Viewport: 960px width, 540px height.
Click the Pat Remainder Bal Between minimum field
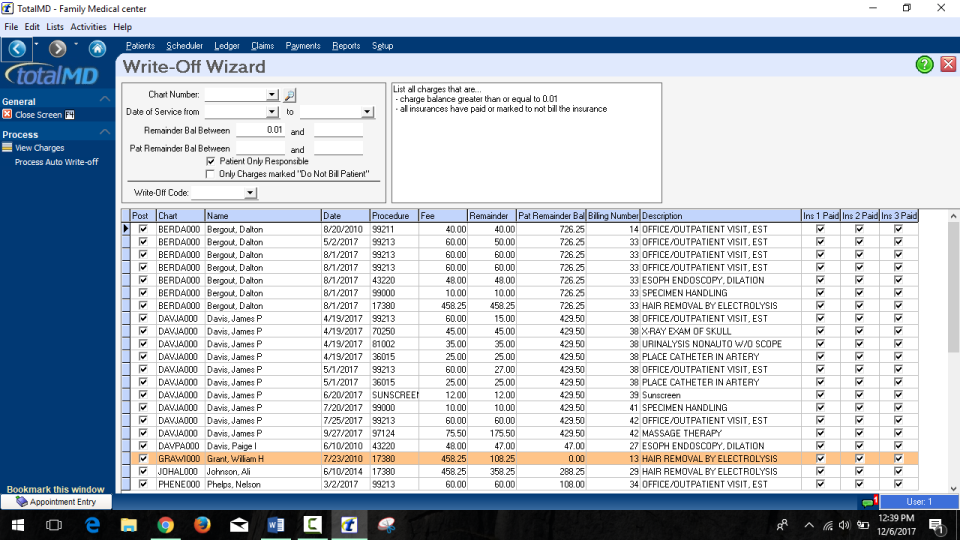[x=260, y=148]
